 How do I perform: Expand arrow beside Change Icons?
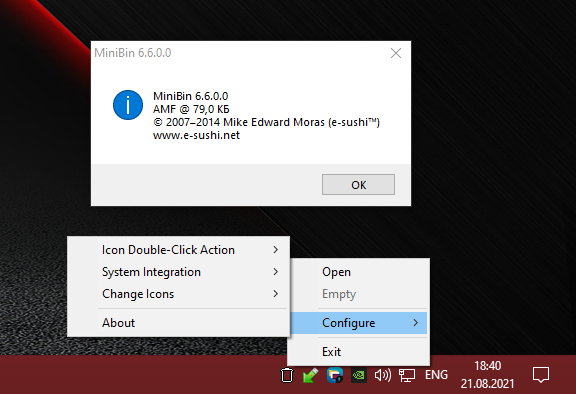[276, 294]
